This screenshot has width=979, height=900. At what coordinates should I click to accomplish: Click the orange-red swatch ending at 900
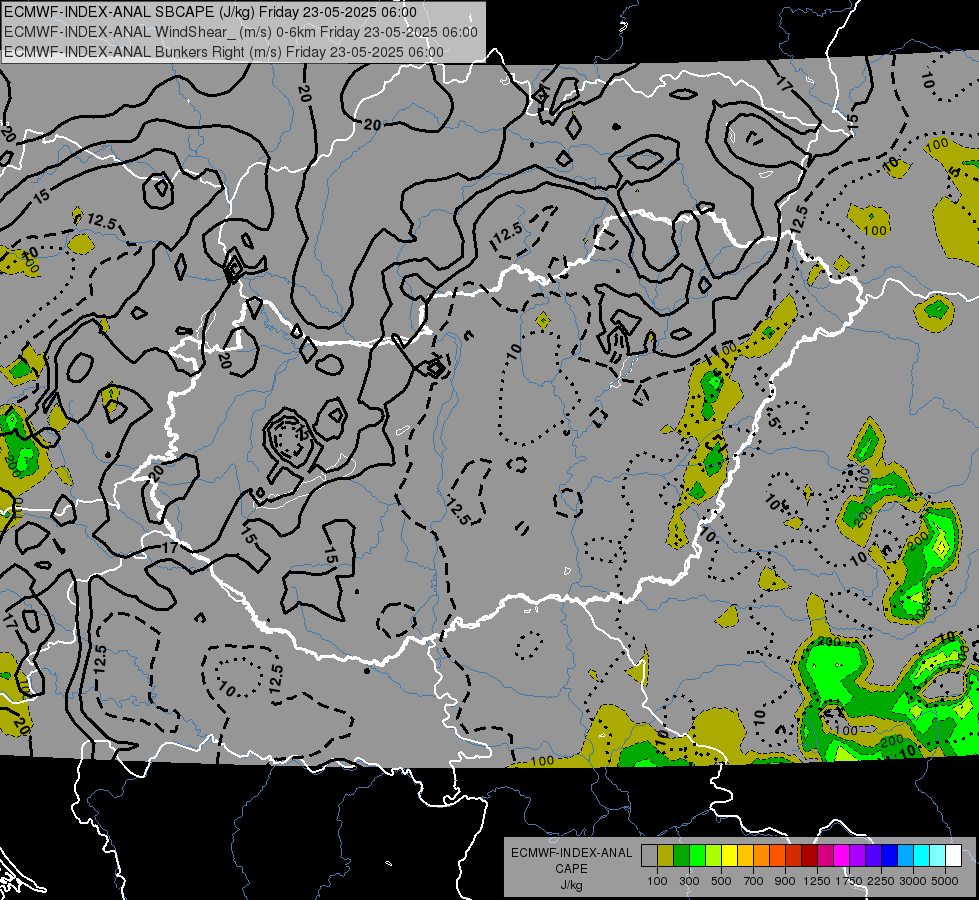coord(777,856)
